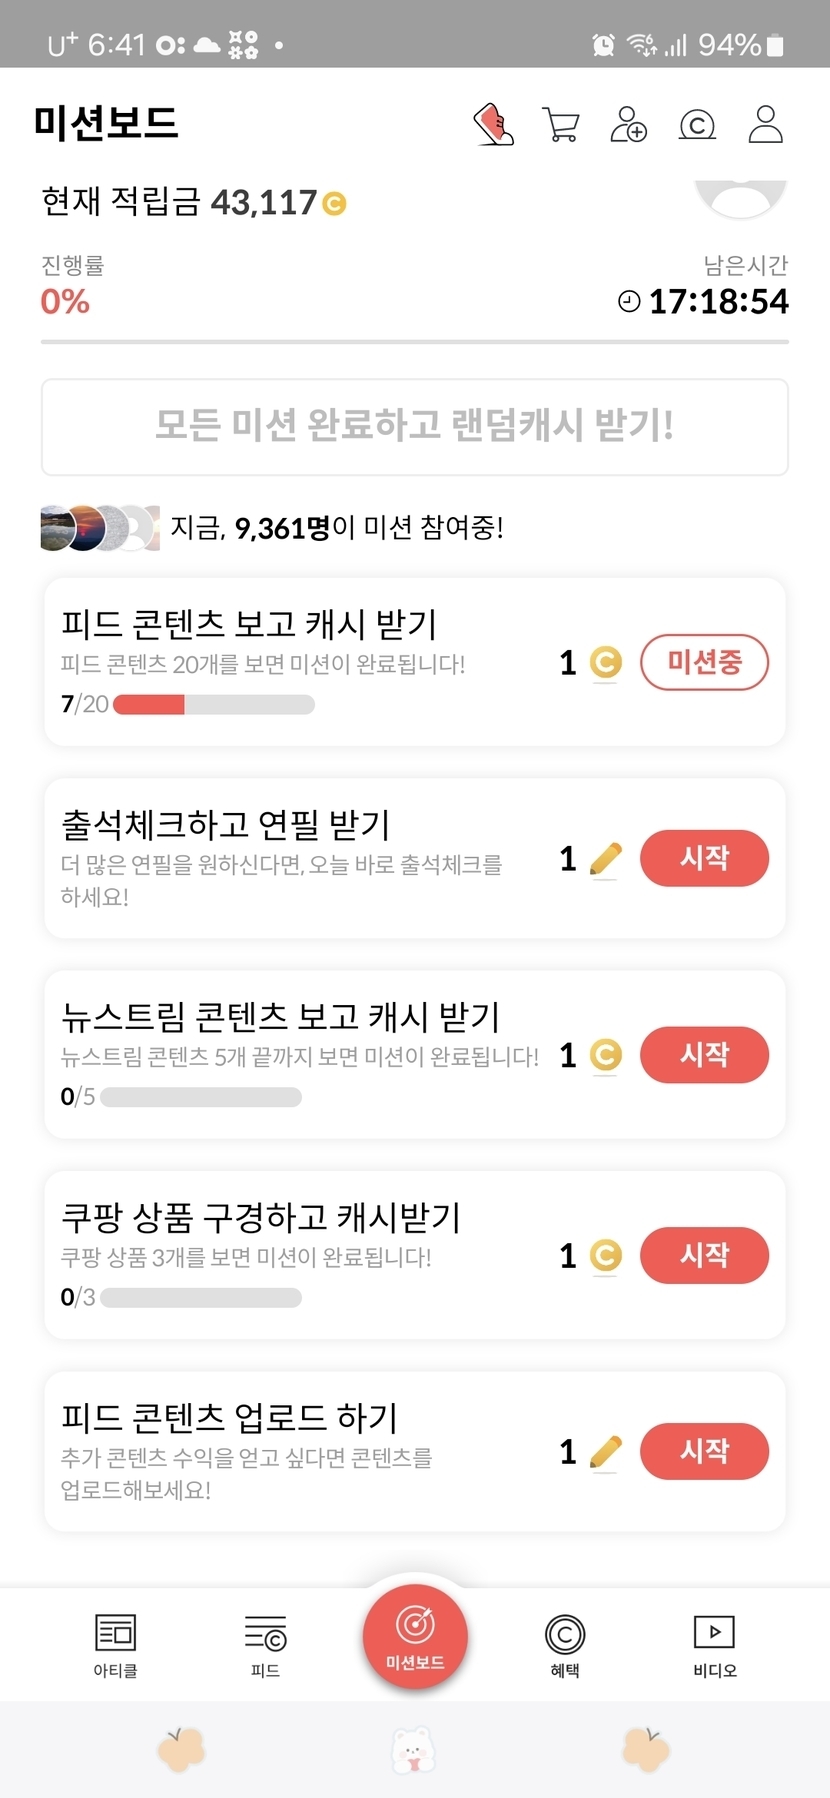Tap the add friend icon
830x1798 pixels.
tap(628, 125)
